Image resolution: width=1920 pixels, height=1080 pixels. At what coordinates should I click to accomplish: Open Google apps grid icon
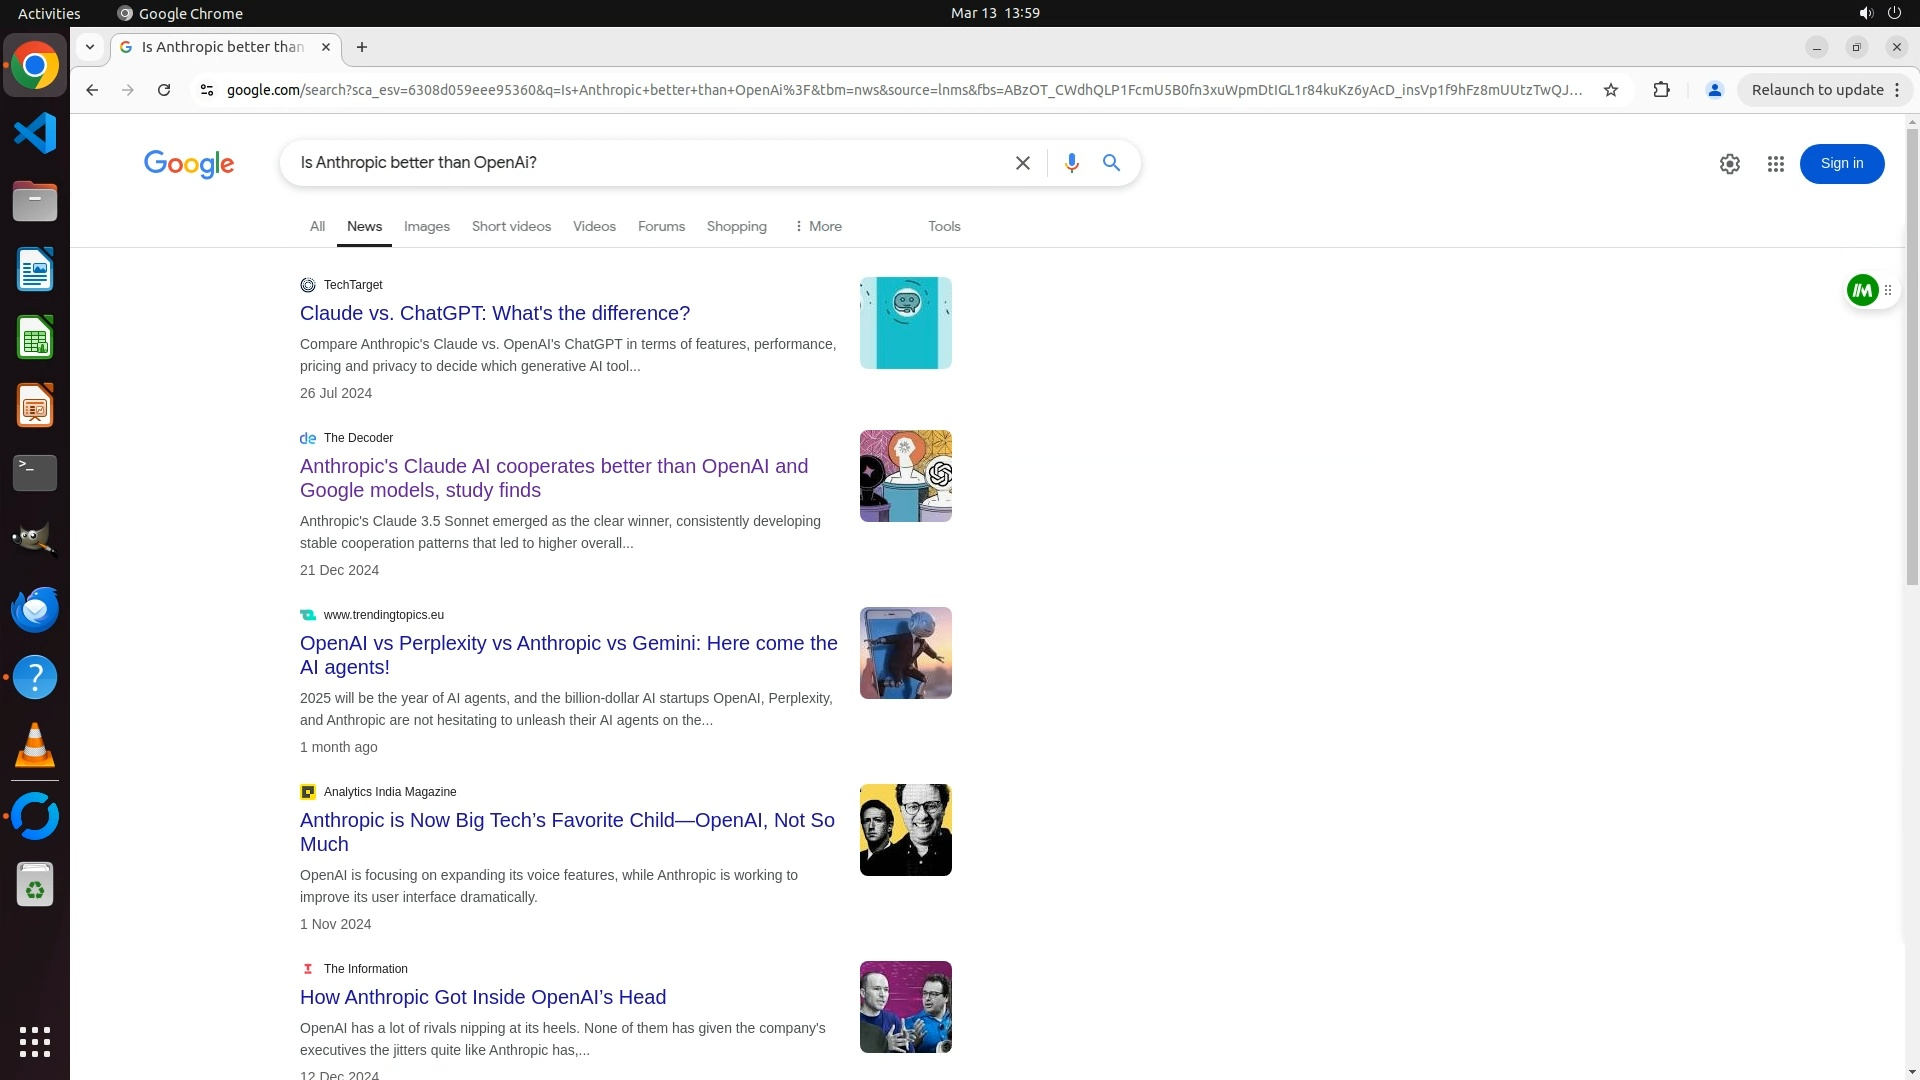(1775, 164)
